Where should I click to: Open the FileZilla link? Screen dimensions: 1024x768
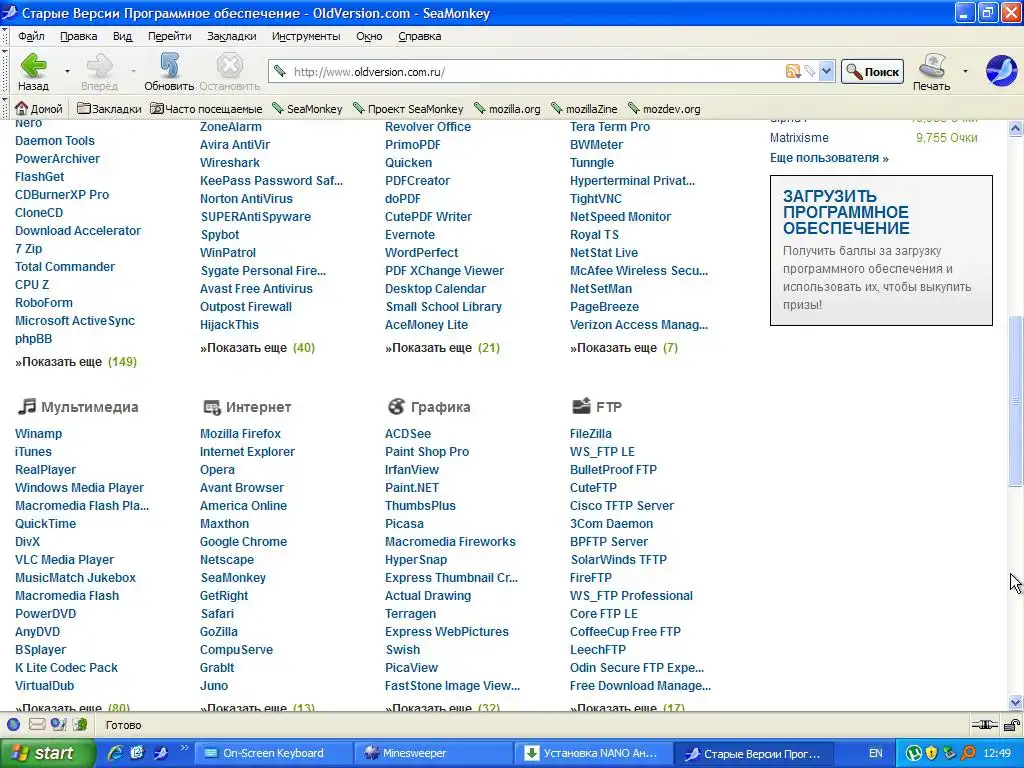590,433
